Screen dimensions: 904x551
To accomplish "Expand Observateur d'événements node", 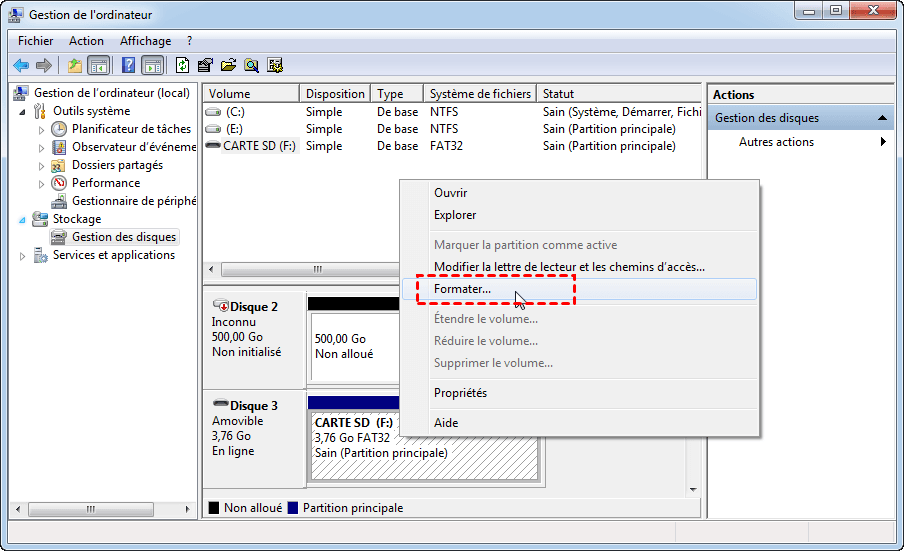I will tap(41, 148).
